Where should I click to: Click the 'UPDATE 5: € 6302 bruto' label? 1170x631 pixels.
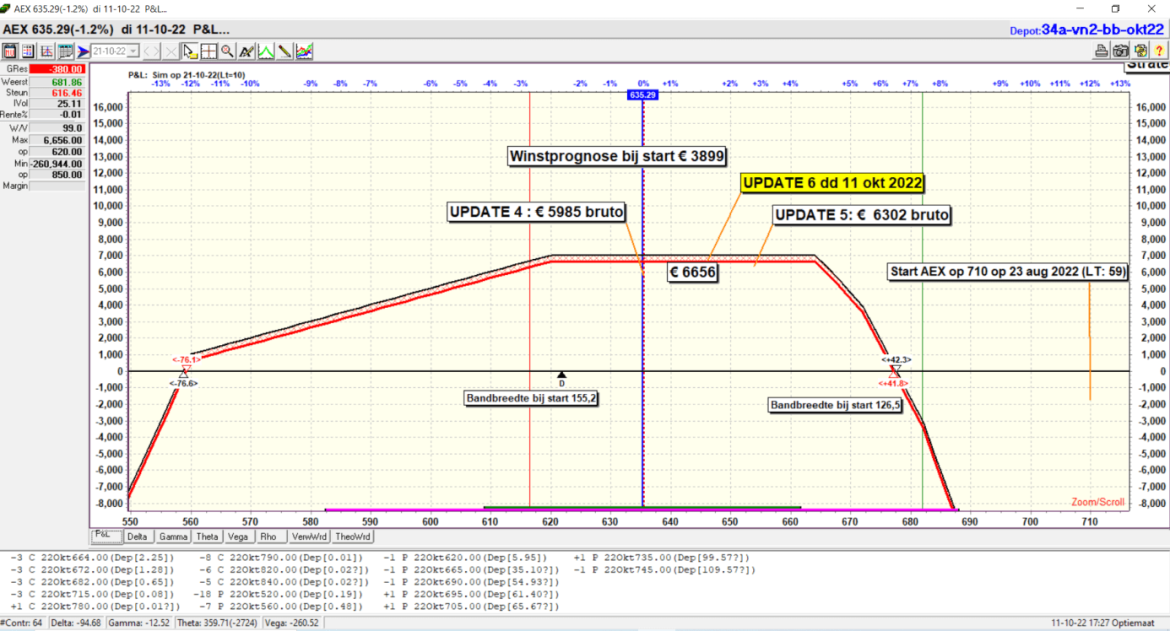(862, 215)
